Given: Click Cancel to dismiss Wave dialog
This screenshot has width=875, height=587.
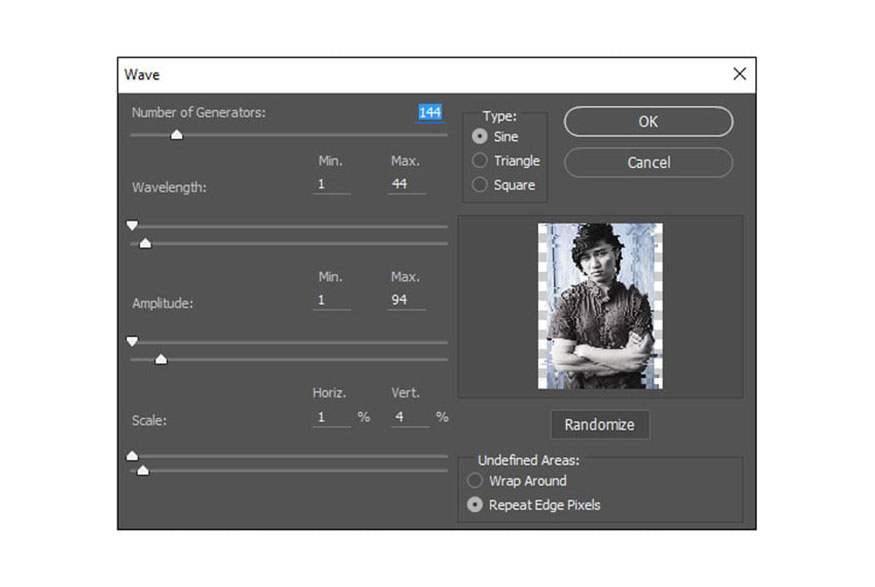Looking at the screenshot, I should tap(648, 162).
